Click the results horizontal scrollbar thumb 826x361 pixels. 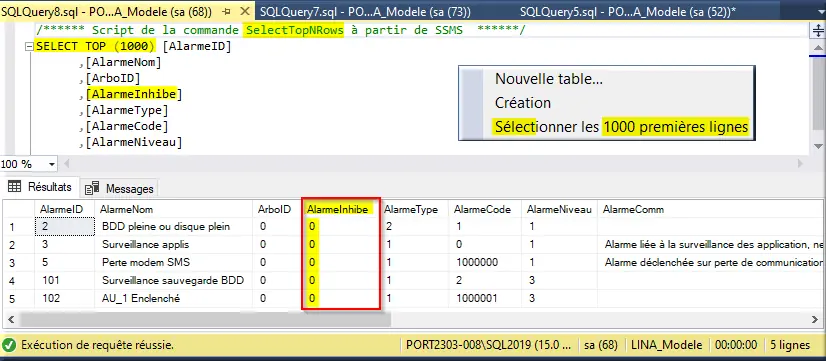pos(205,319)
